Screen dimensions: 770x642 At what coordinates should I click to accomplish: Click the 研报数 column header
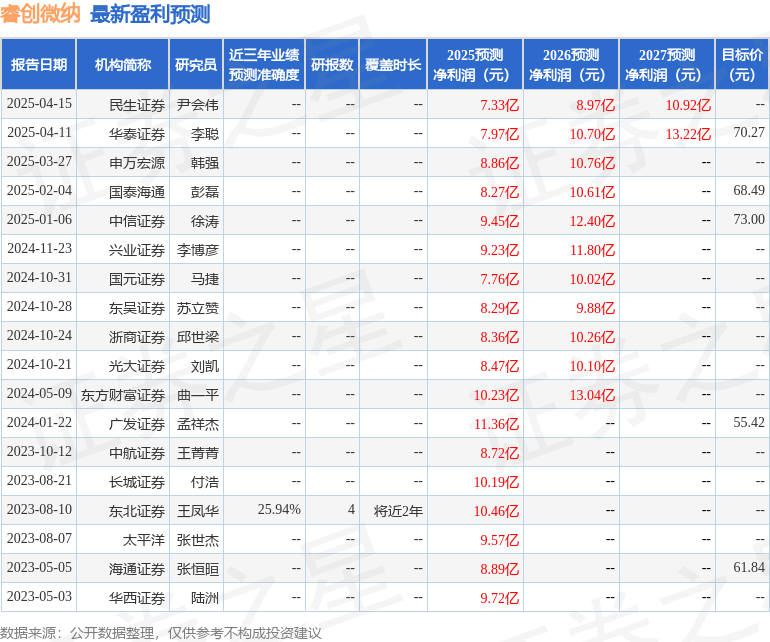click(332, 64)
